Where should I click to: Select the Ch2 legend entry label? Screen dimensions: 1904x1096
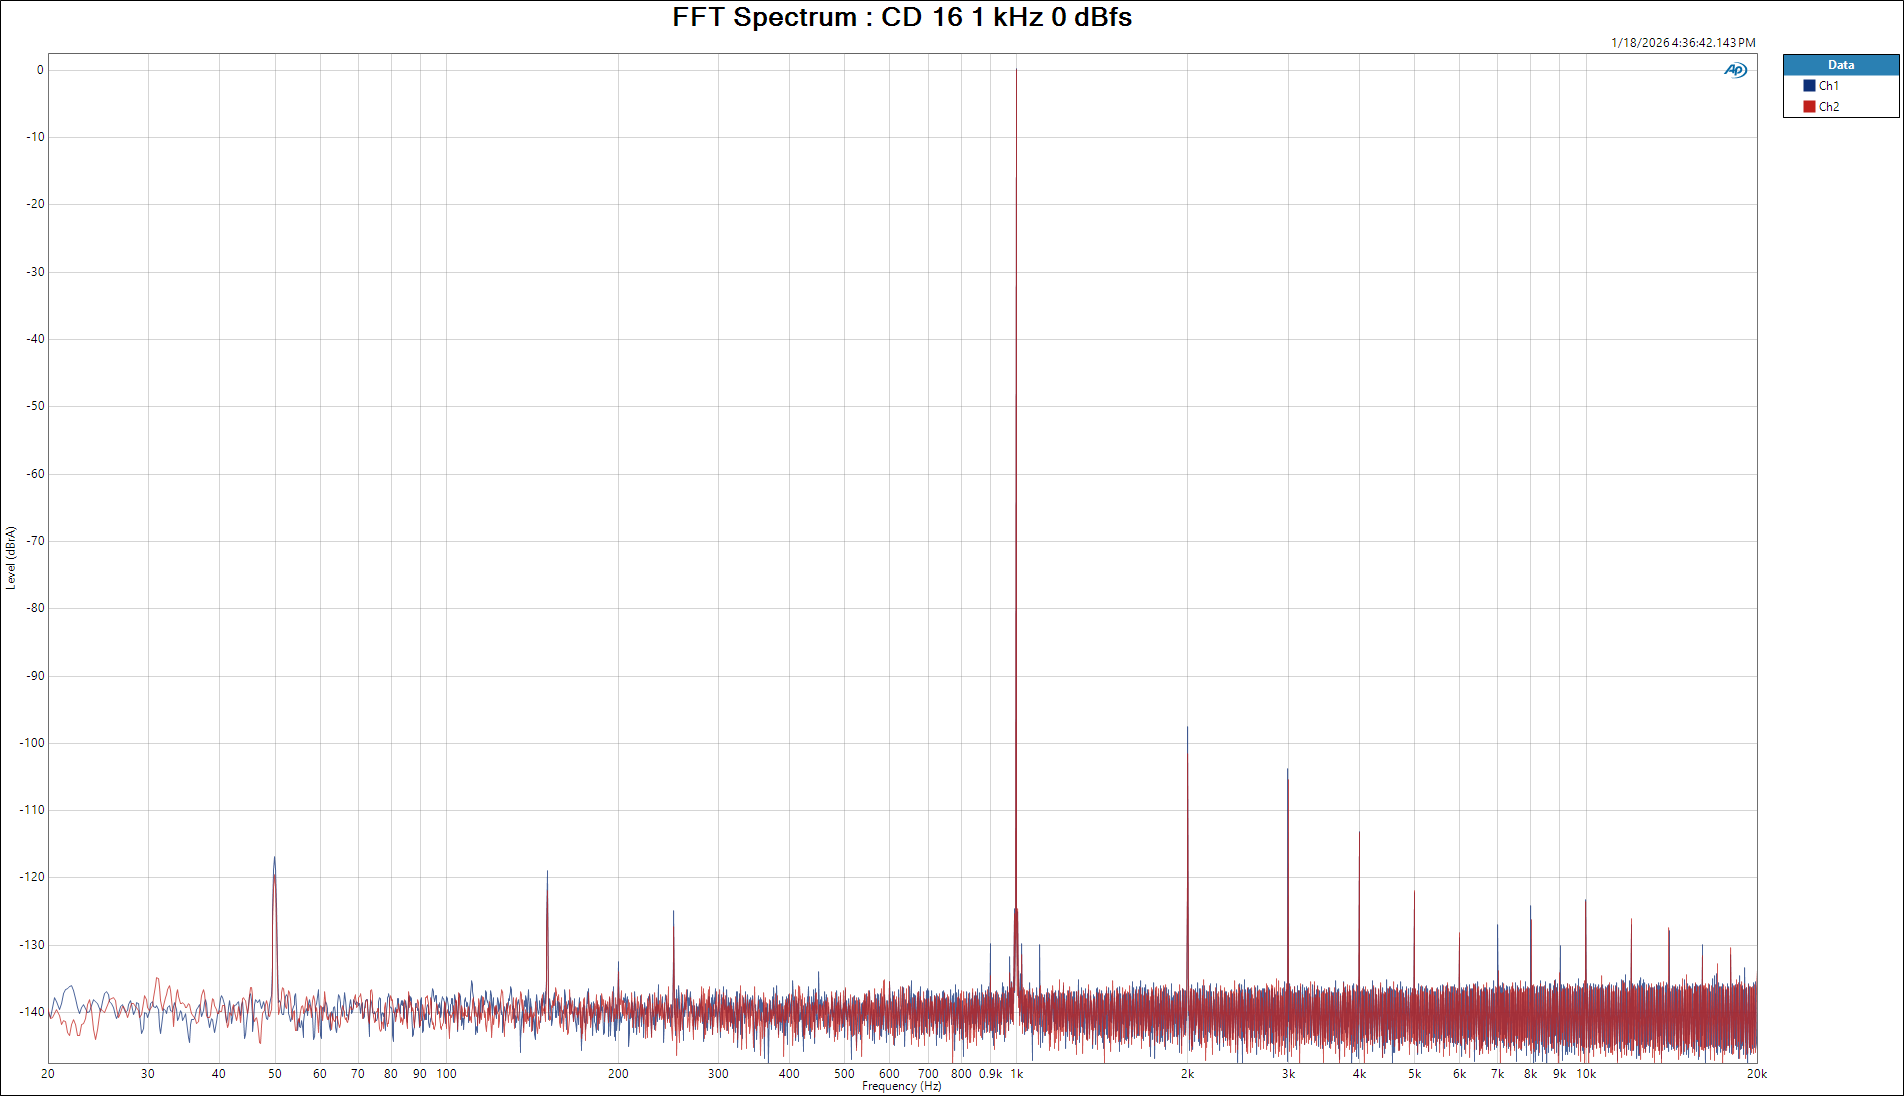coord(1828,107)
